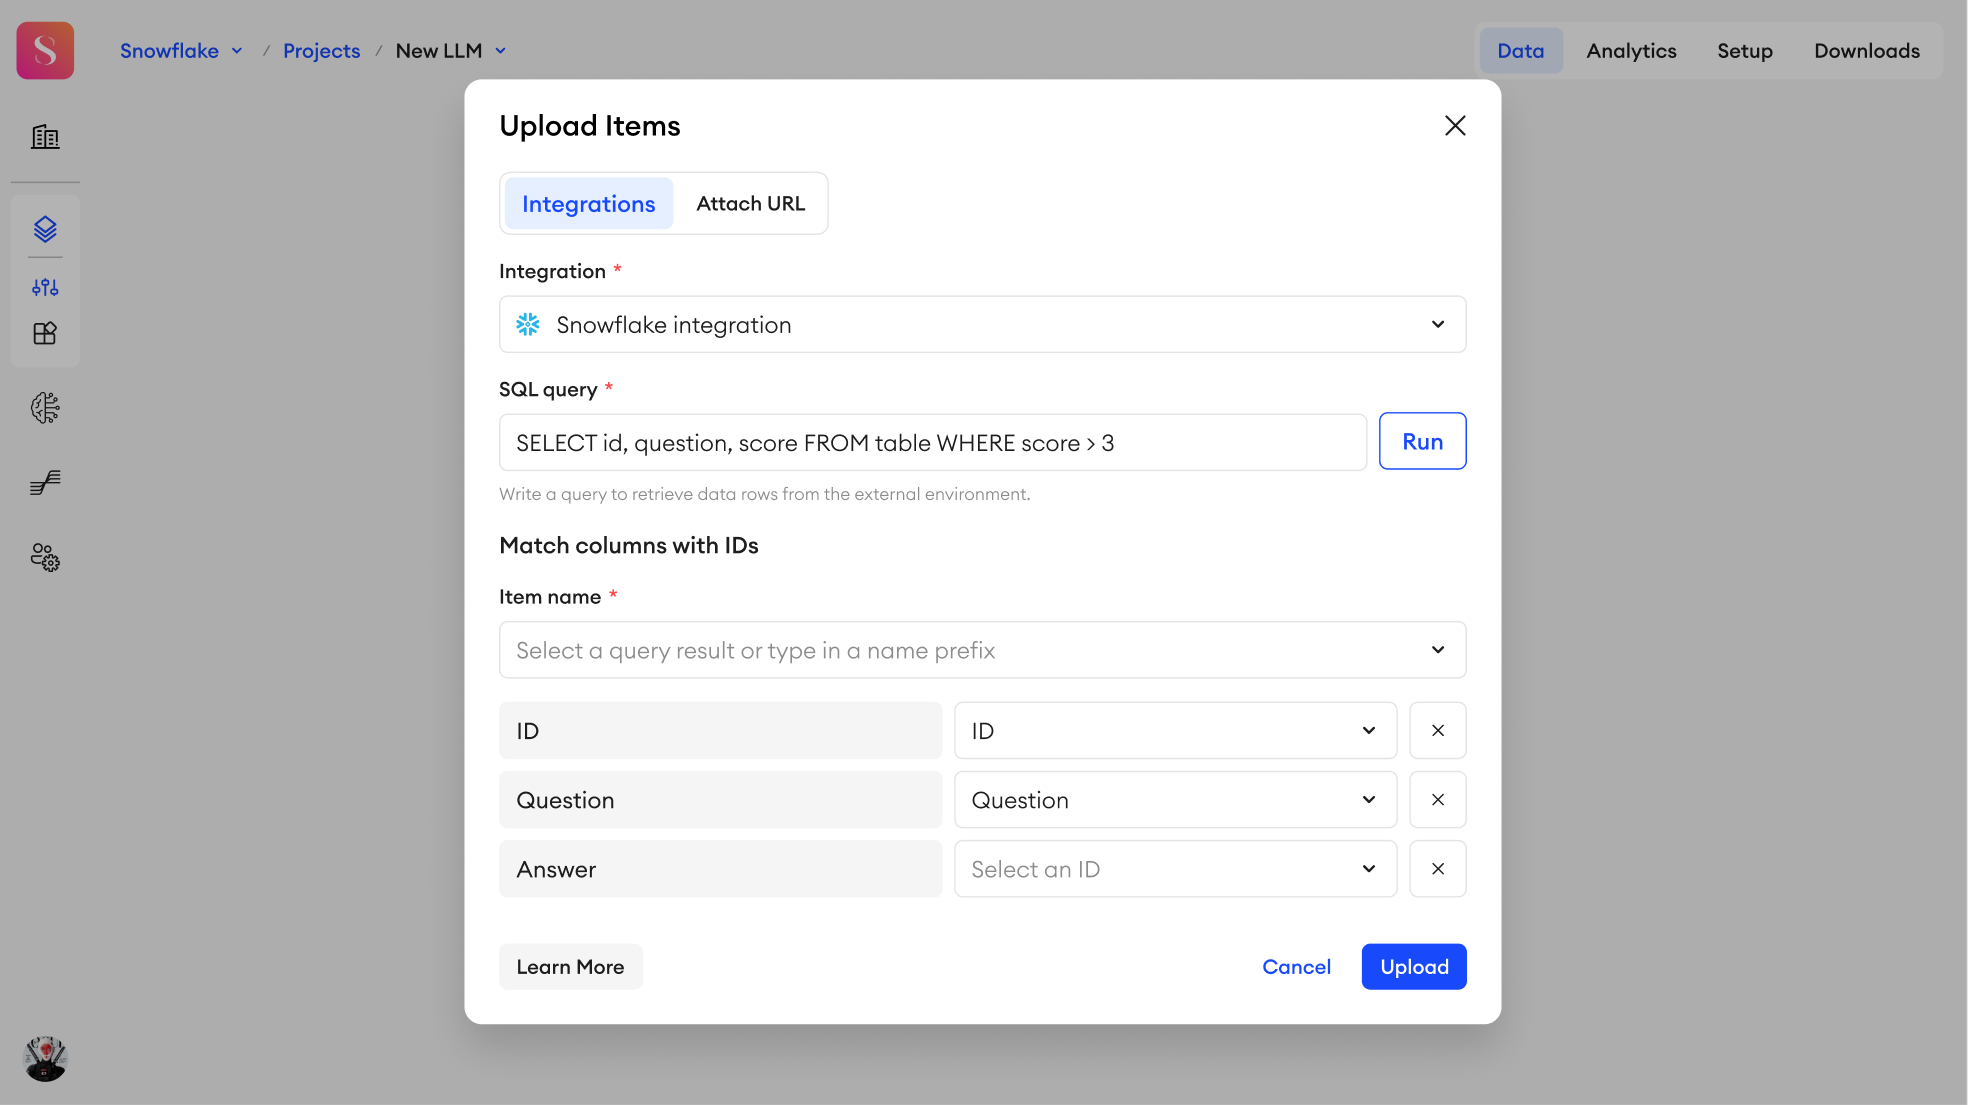Click the Snowflake integration logo icon
This screenshot has width=1968, height=1105.
pyautogui.click(x=528, y=325)
